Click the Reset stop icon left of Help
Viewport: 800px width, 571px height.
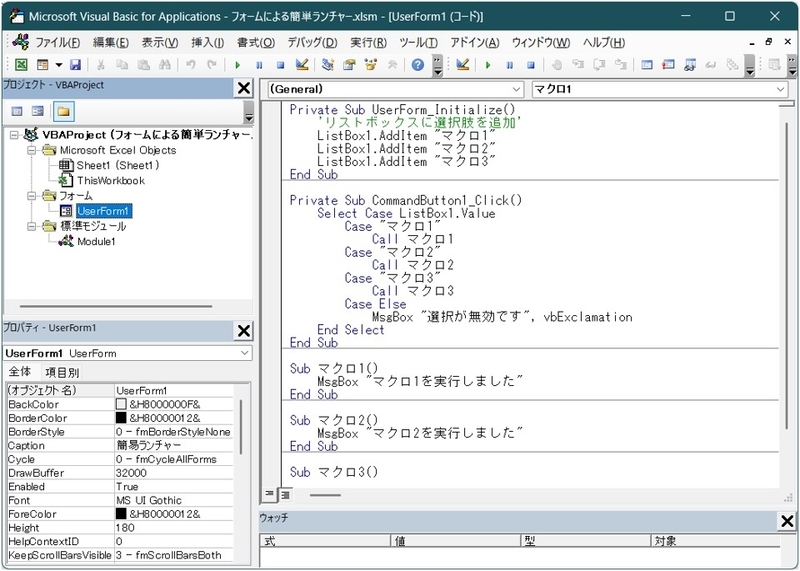pos(280,65)
